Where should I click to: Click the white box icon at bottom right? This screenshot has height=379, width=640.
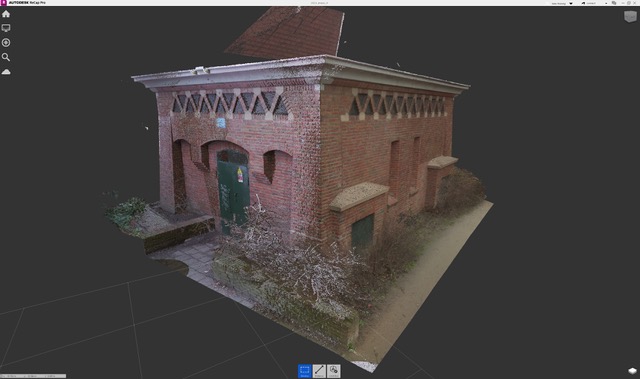coord(632,371)
